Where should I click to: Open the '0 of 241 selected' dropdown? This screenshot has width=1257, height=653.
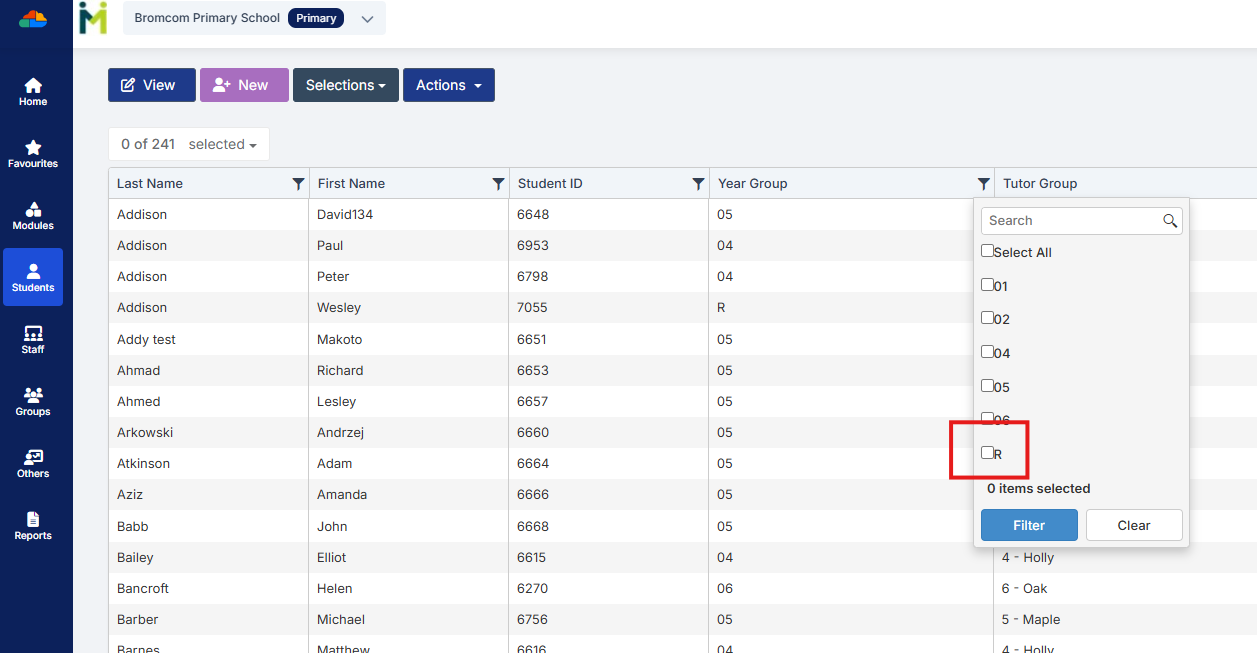click(x=188, y=144)
